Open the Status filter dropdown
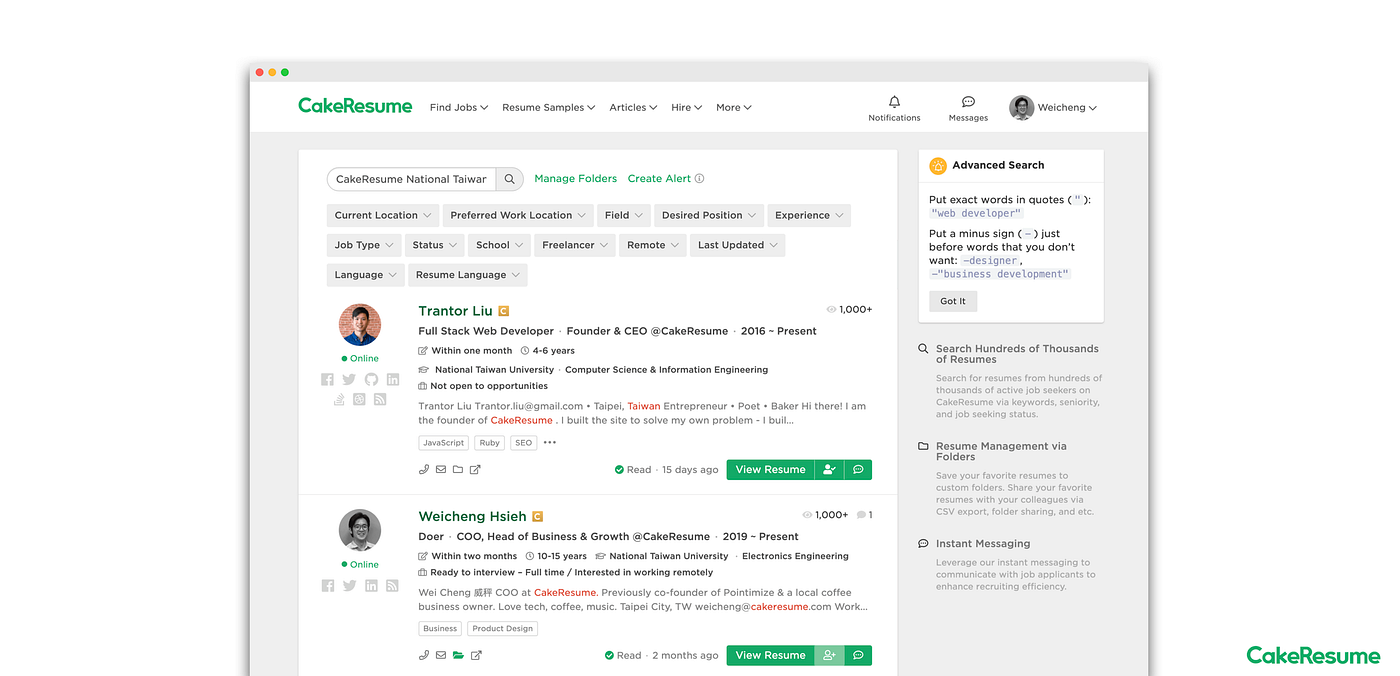The width and height of the screenshot is (1400, 676). point(435,245)
